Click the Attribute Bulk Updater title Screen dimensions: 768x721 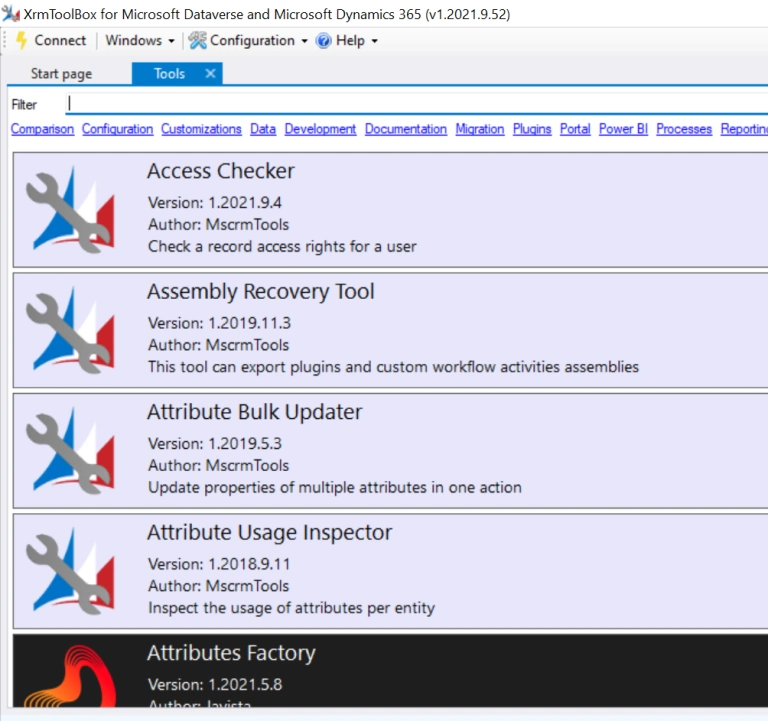pyautogui.click(x=254, y=412)
